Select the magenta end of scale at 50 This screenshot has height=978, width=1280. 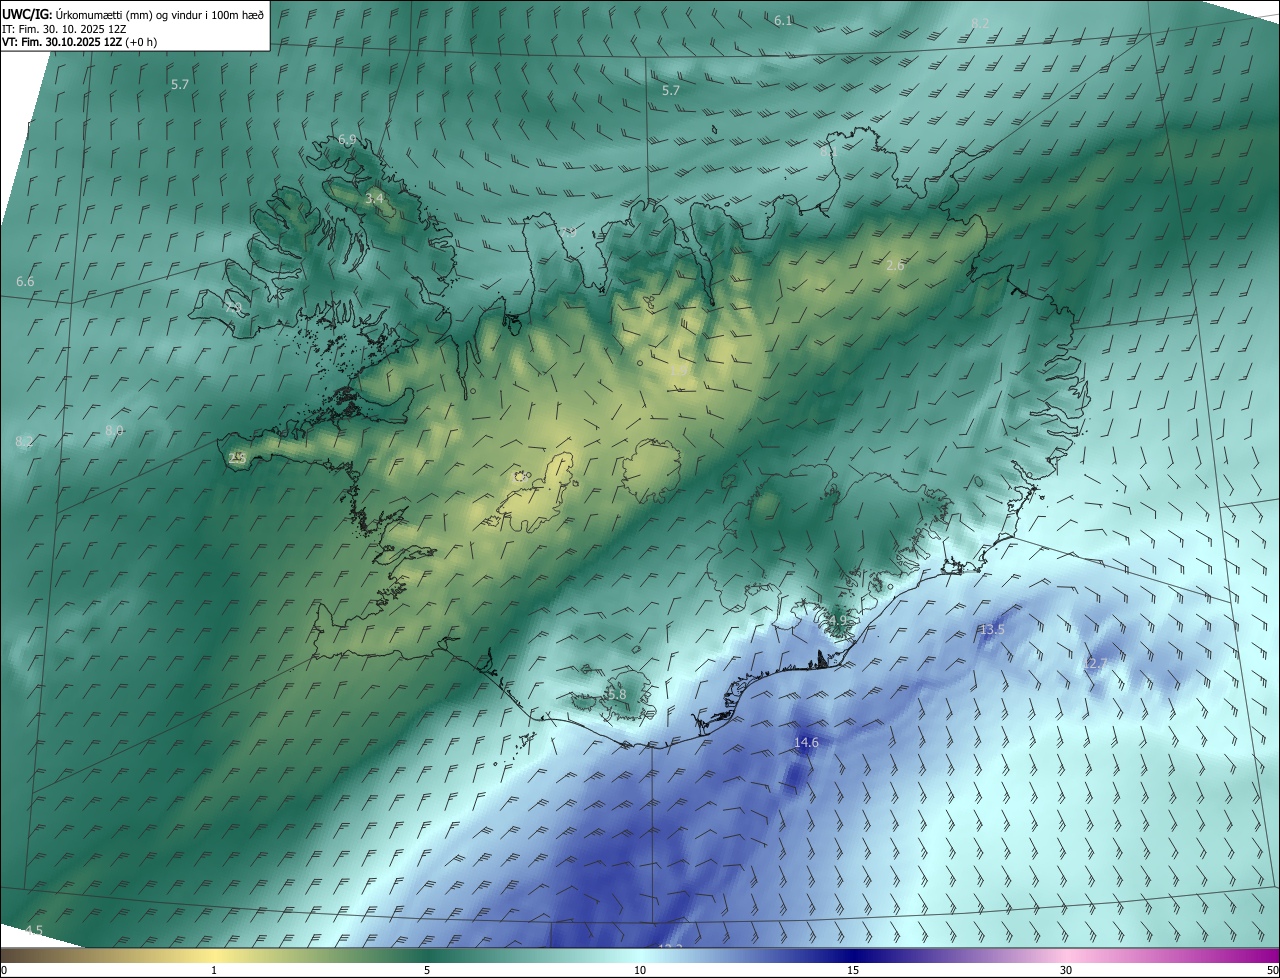coord(1270,956)
